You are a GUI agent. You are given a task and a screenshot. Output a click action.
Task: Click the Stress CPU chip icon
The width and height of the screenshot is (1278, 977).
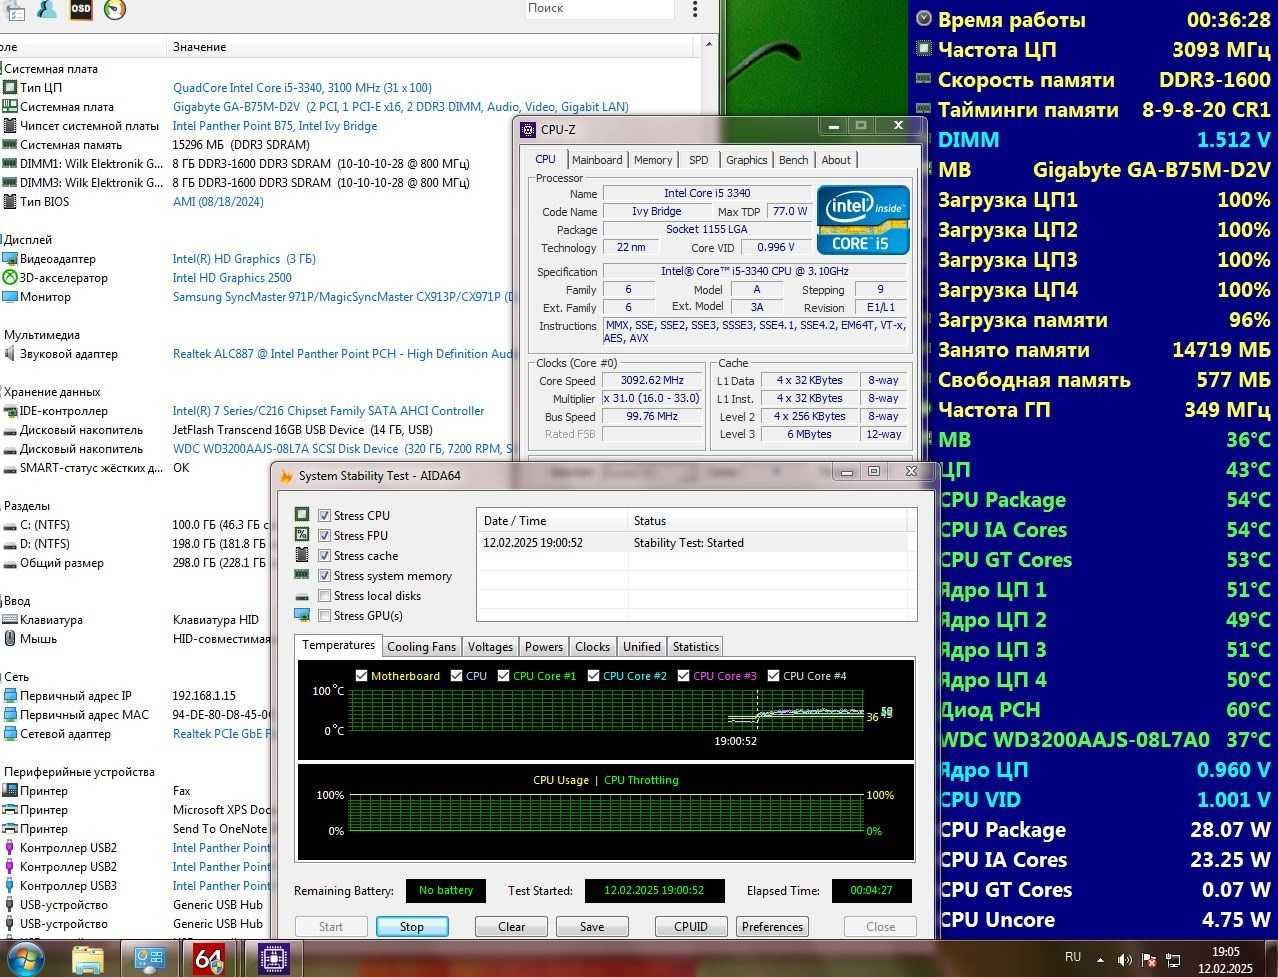(x=302, y=515)
